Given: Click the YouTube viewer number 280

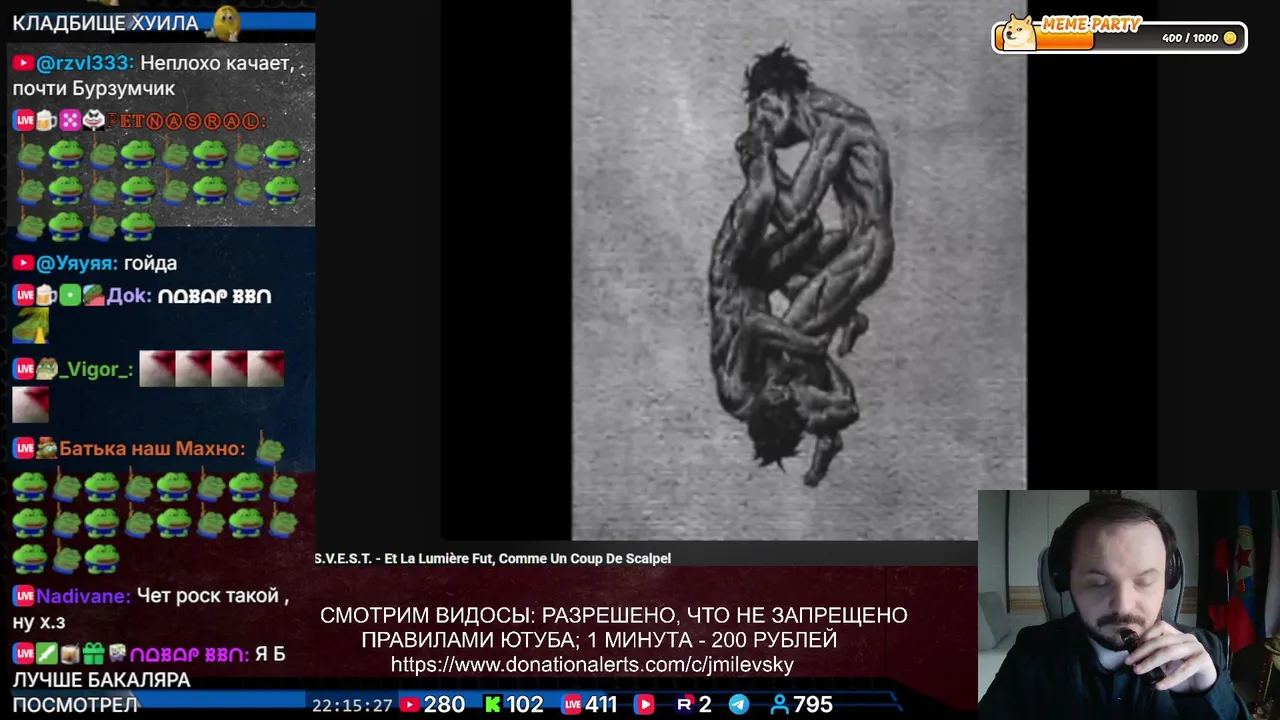Looking at the screenshot, I should (x=444, y=705).
